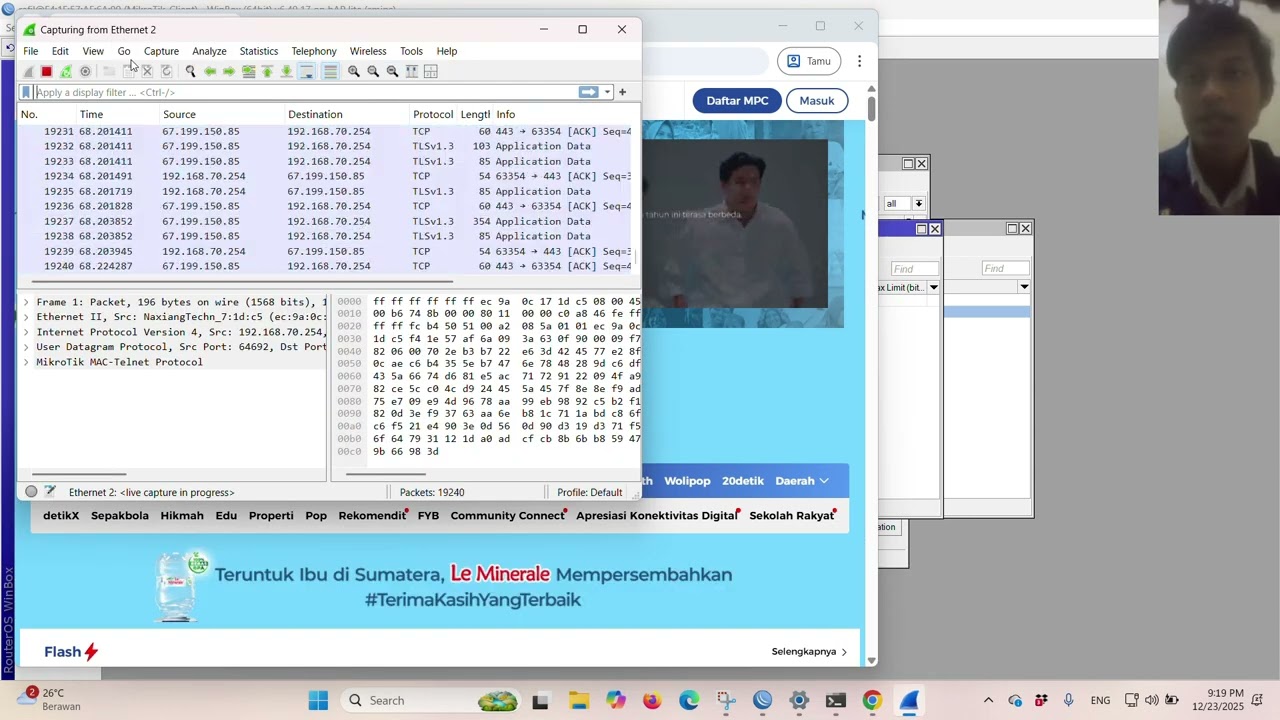
Task: Click the Daftar MPC button
Action: 737,100
